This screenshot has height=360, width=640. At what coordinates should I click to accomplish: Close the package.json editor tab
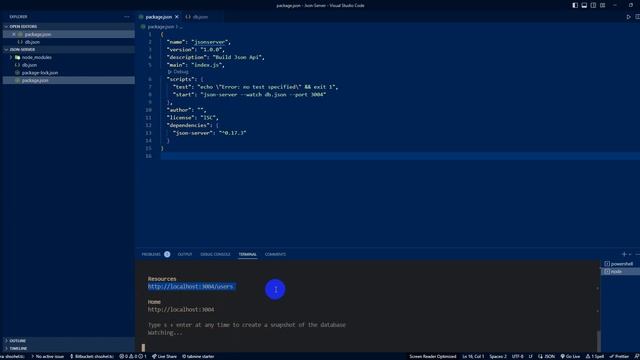[177, 17]
